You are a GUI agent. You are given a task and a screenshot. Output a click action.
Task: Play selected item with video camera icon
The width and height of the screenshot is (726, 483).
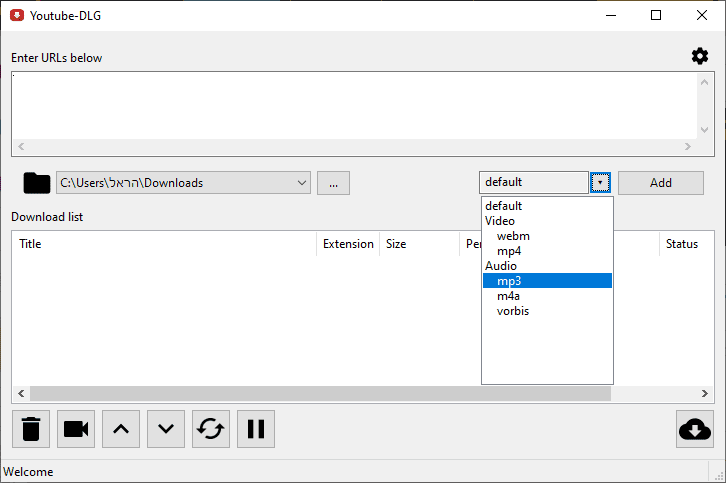point(76,429)
